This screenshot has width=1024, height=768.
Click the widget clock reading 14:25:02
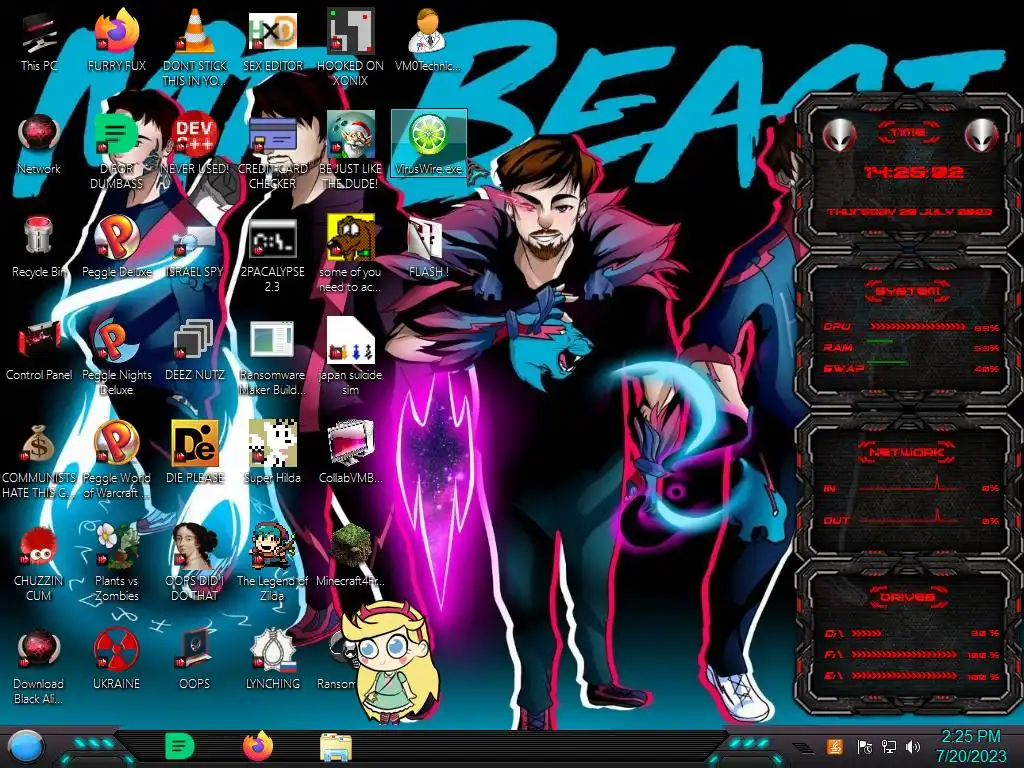click(912, 172)
